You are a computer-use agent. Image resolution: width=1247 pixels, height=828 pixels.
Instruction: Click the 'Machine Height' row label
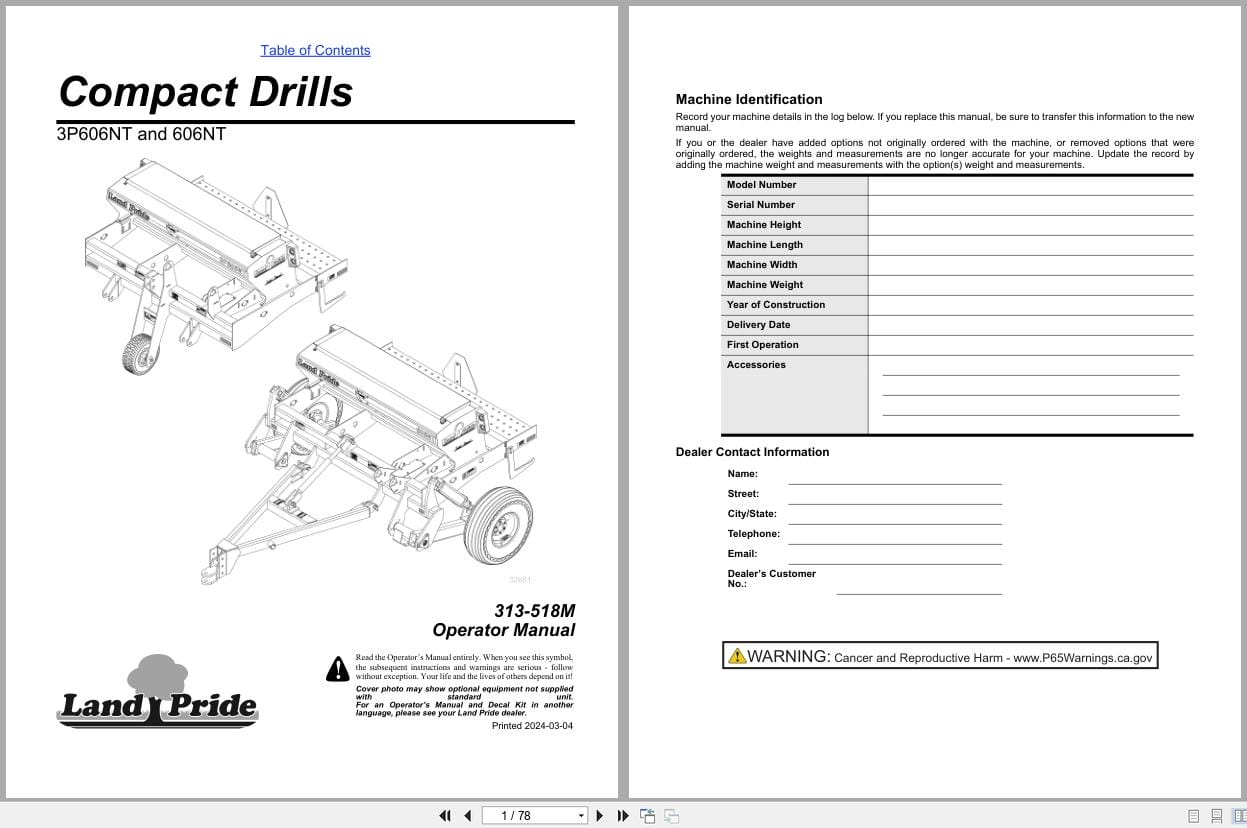(x=764, y=225)
